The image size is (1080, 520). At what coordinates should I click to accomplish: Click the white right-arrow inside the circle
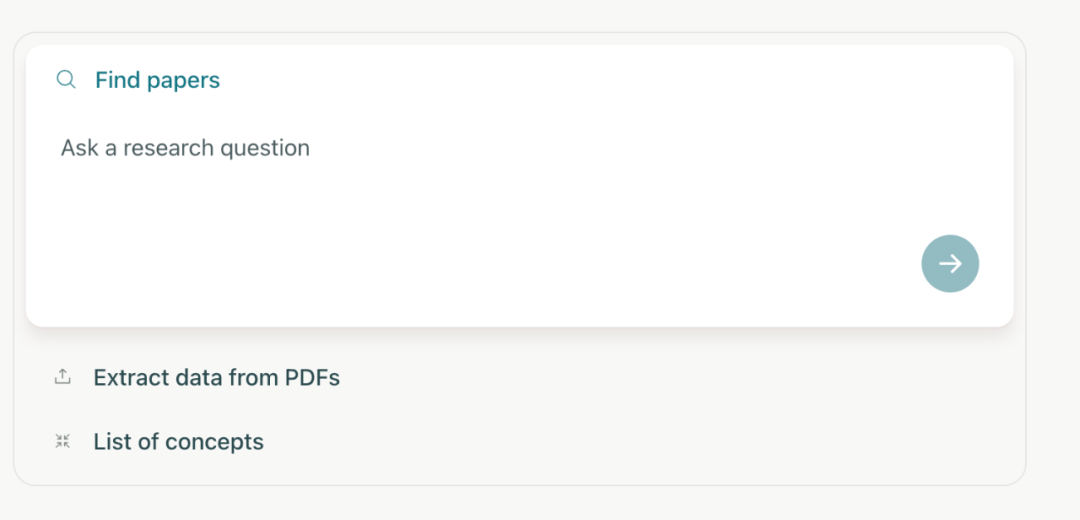951,264
